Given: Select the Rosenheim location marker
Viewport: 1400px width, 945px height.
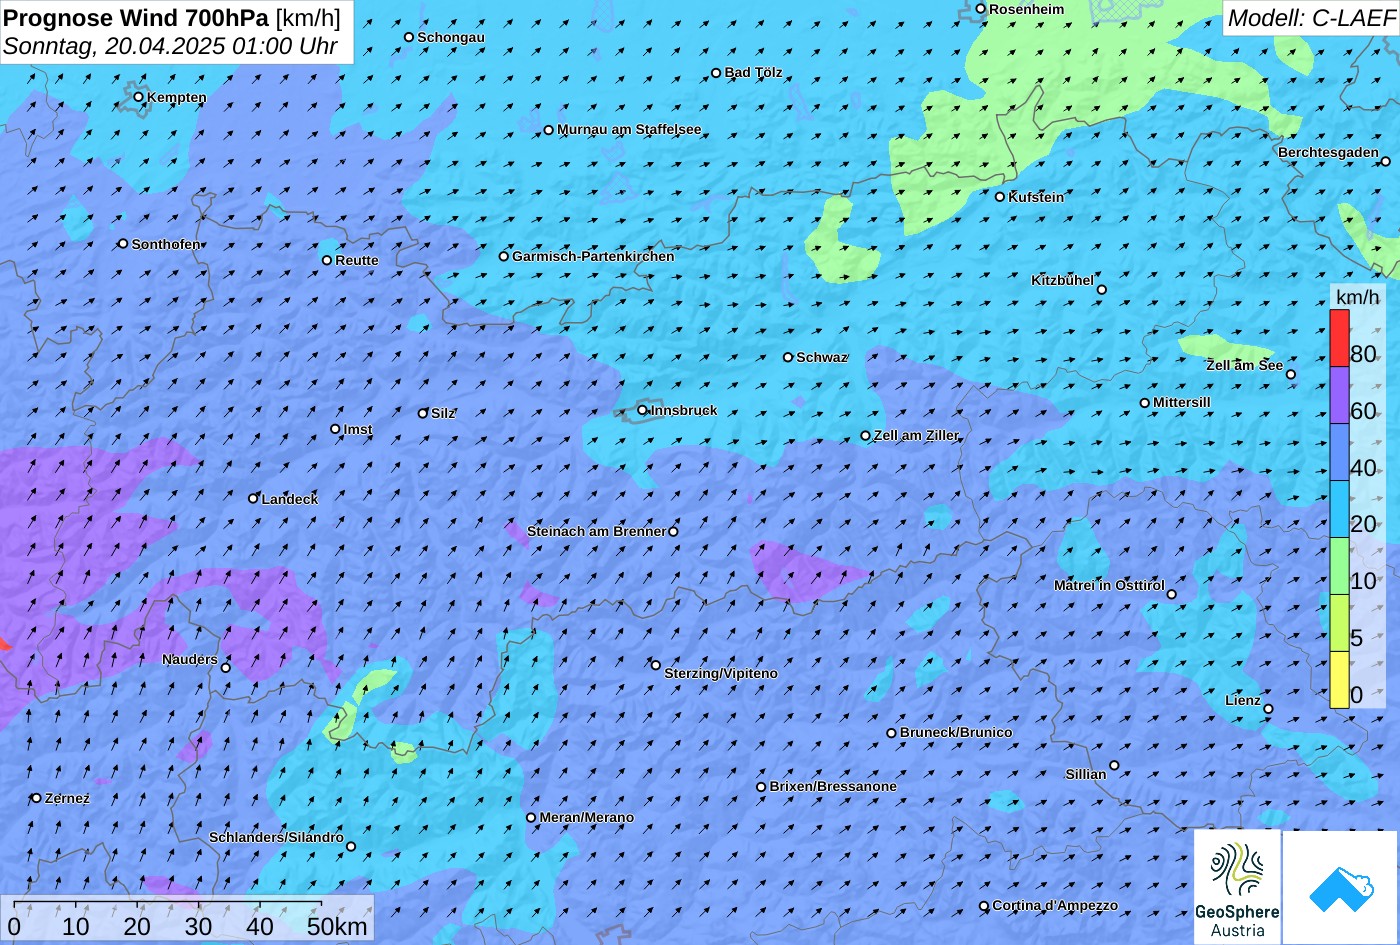Looking at the screenshot, I should 981,9.
